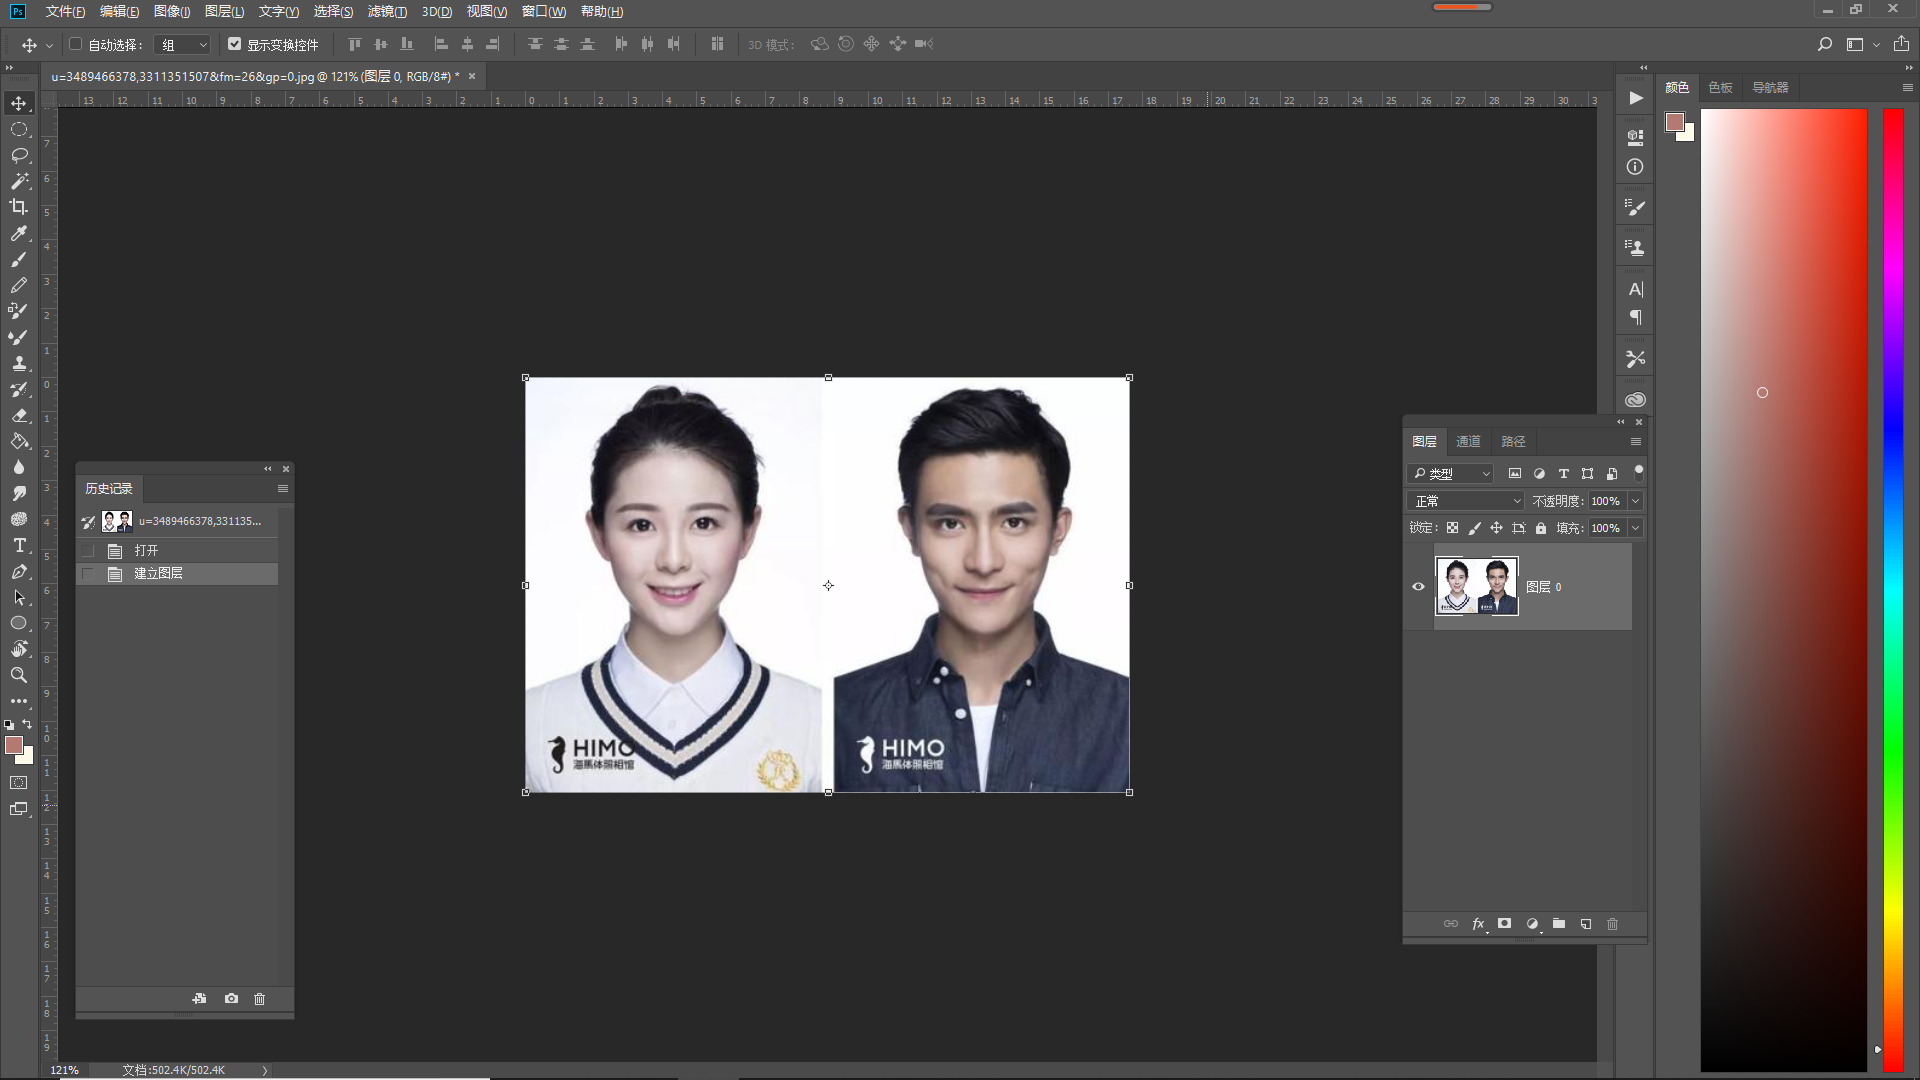Select the Hand tool

pyautogui.click(x=19, y=649)
